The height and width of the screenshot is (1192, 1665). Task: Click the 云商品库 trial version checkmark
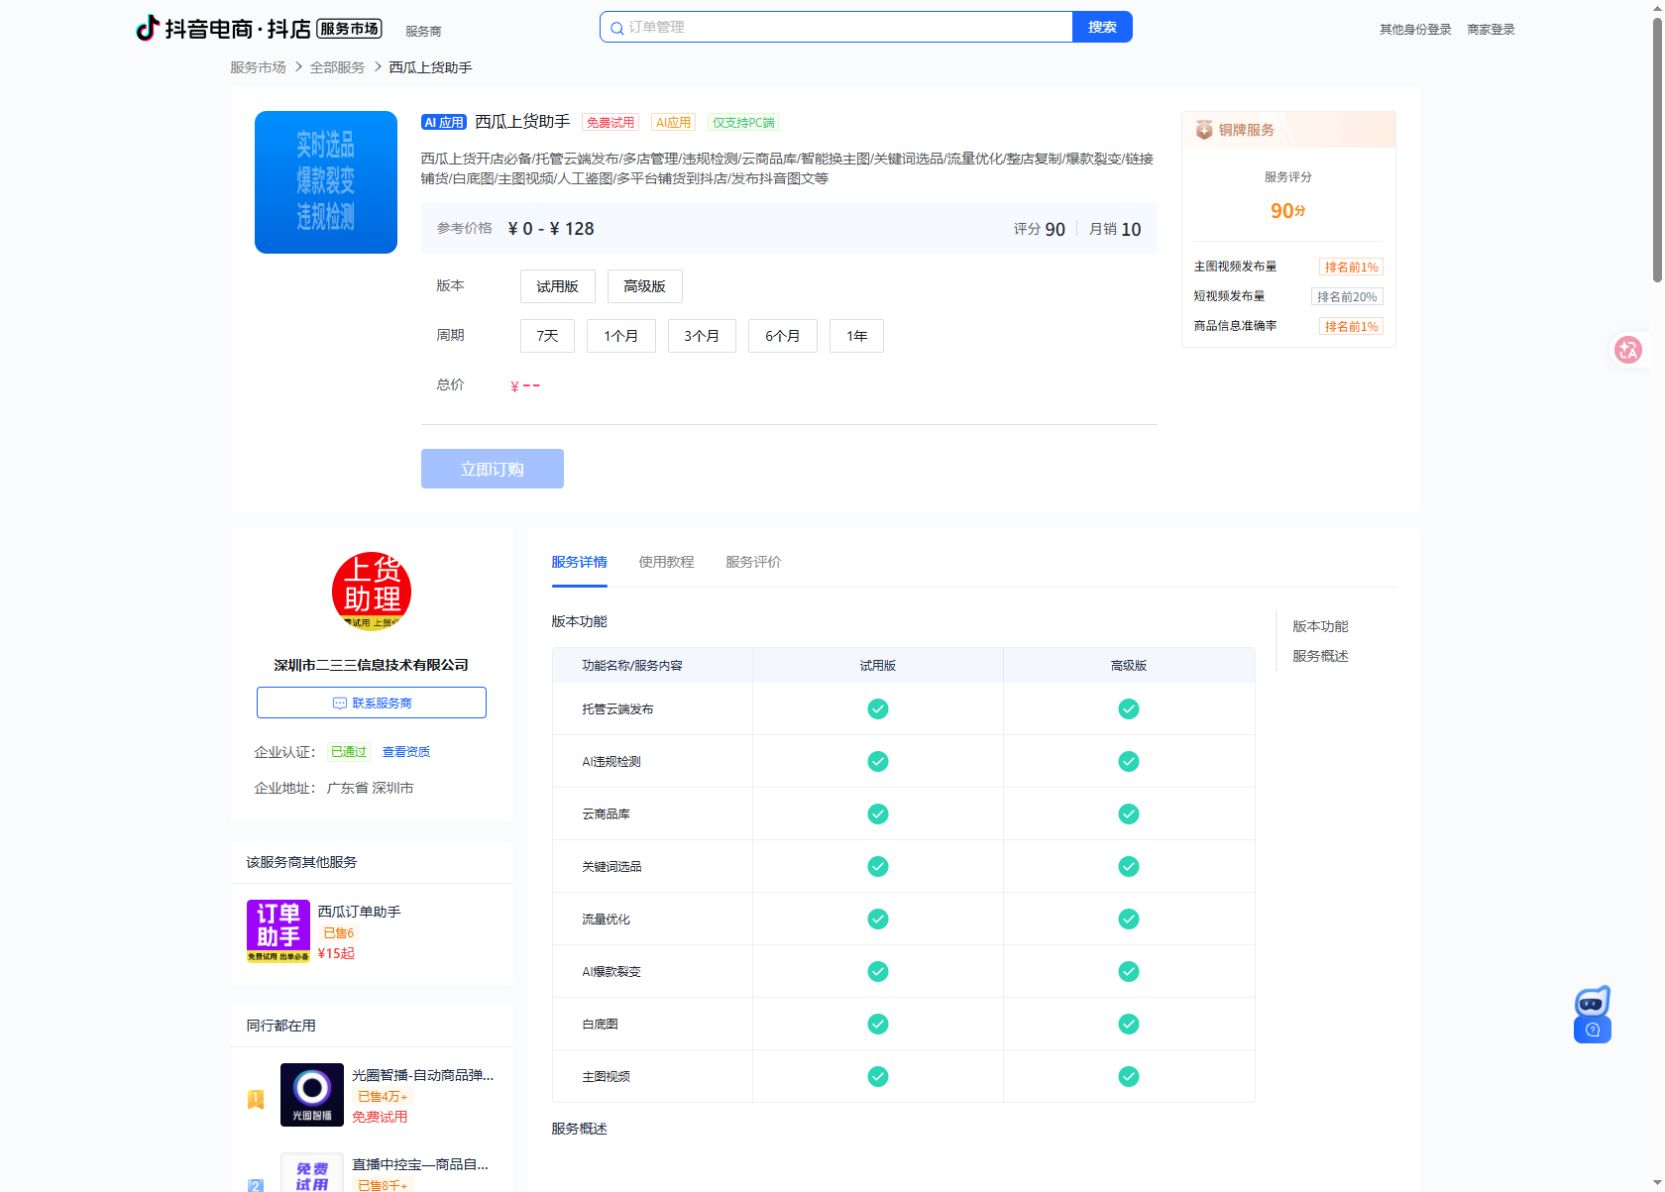pos(878,814)
